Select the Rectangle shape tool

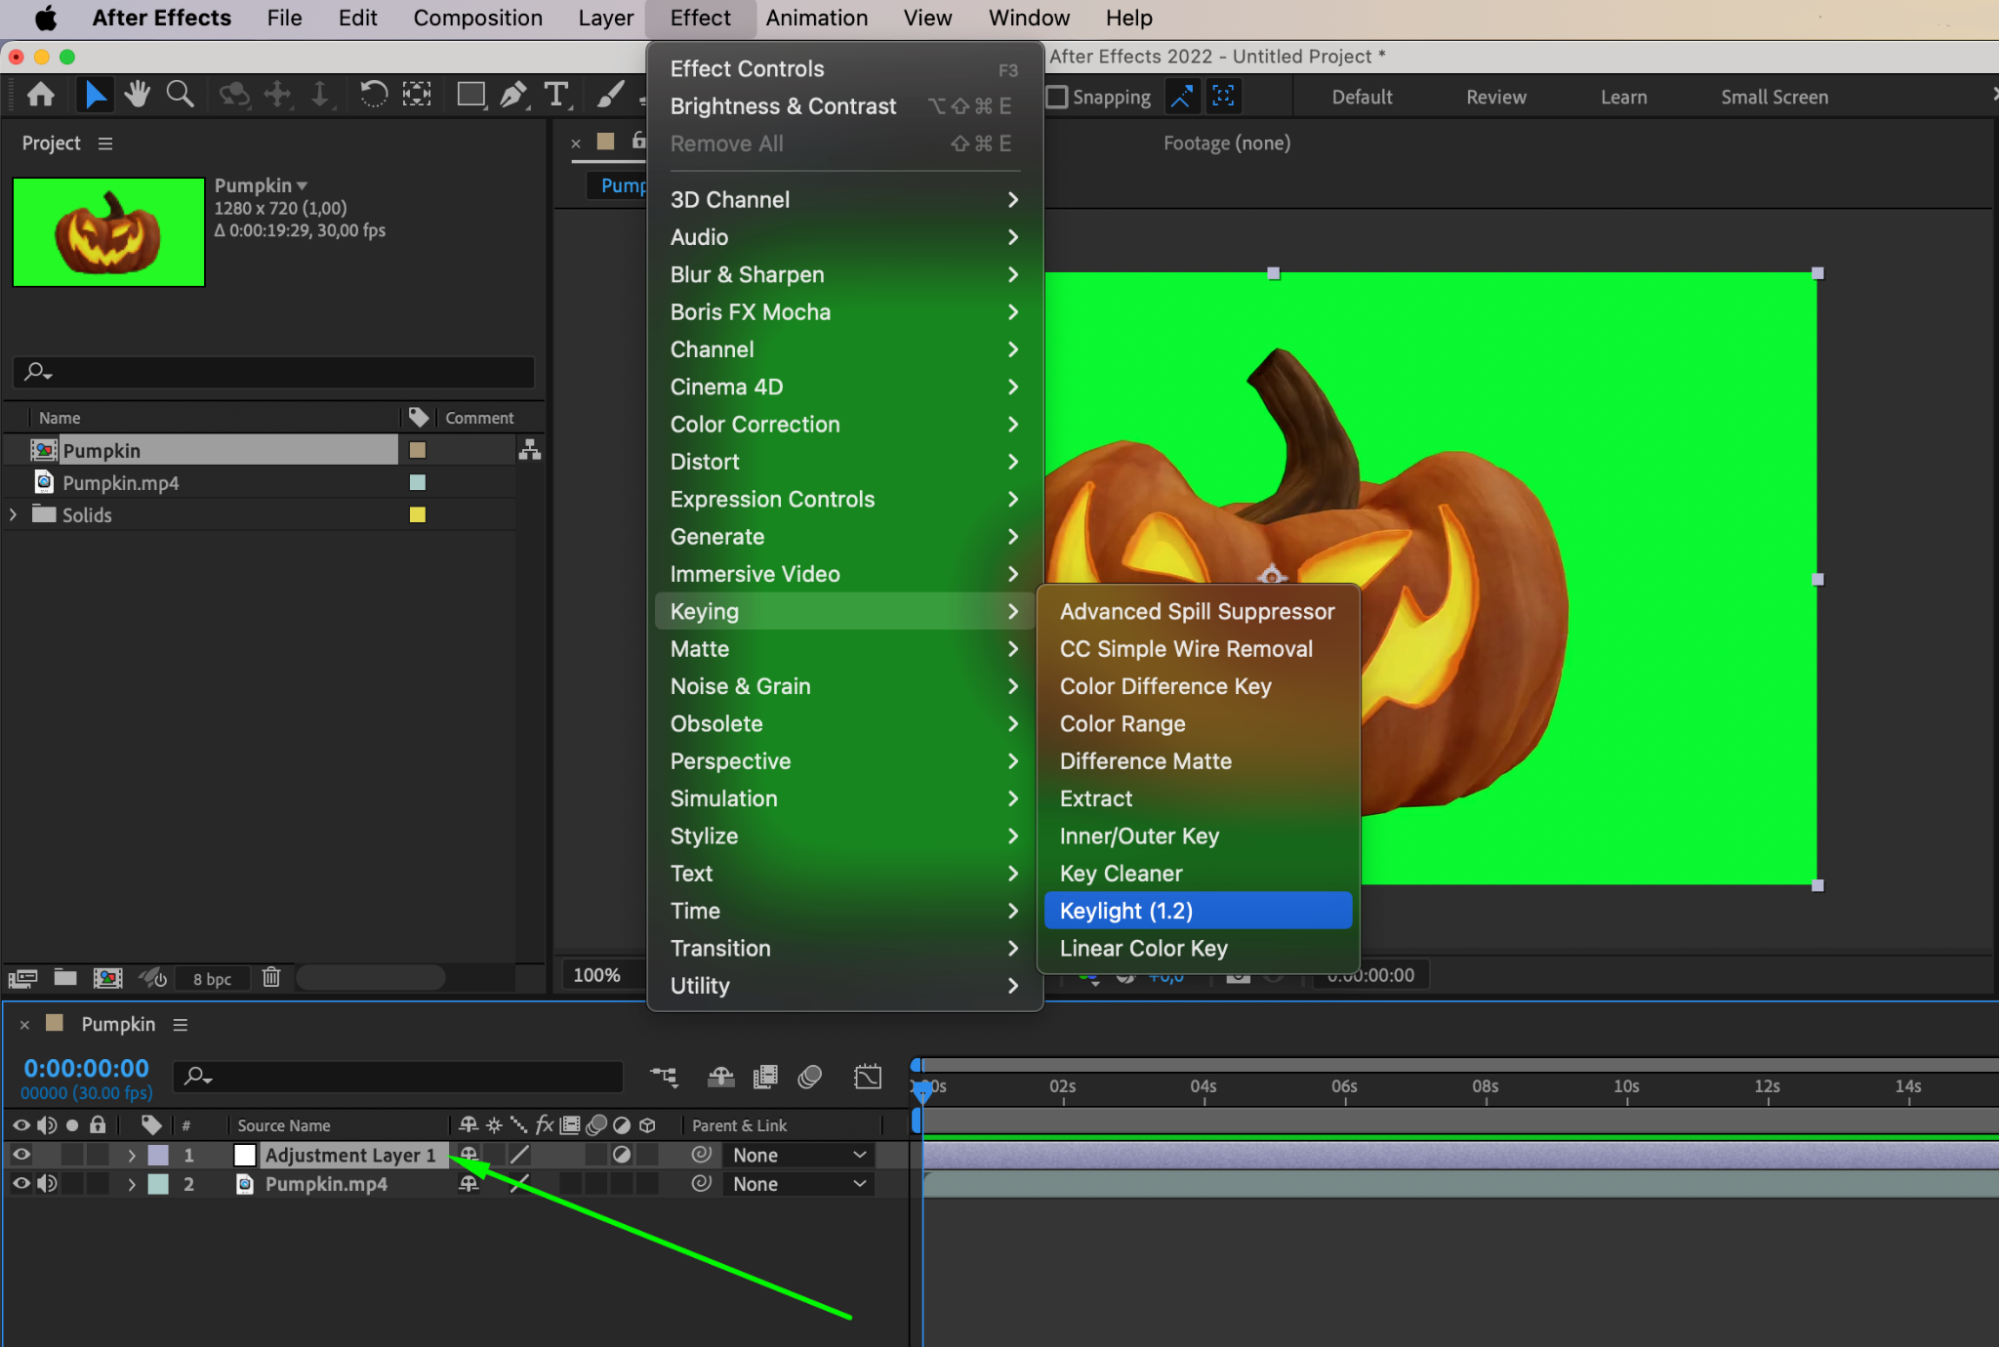coord(470,95)
